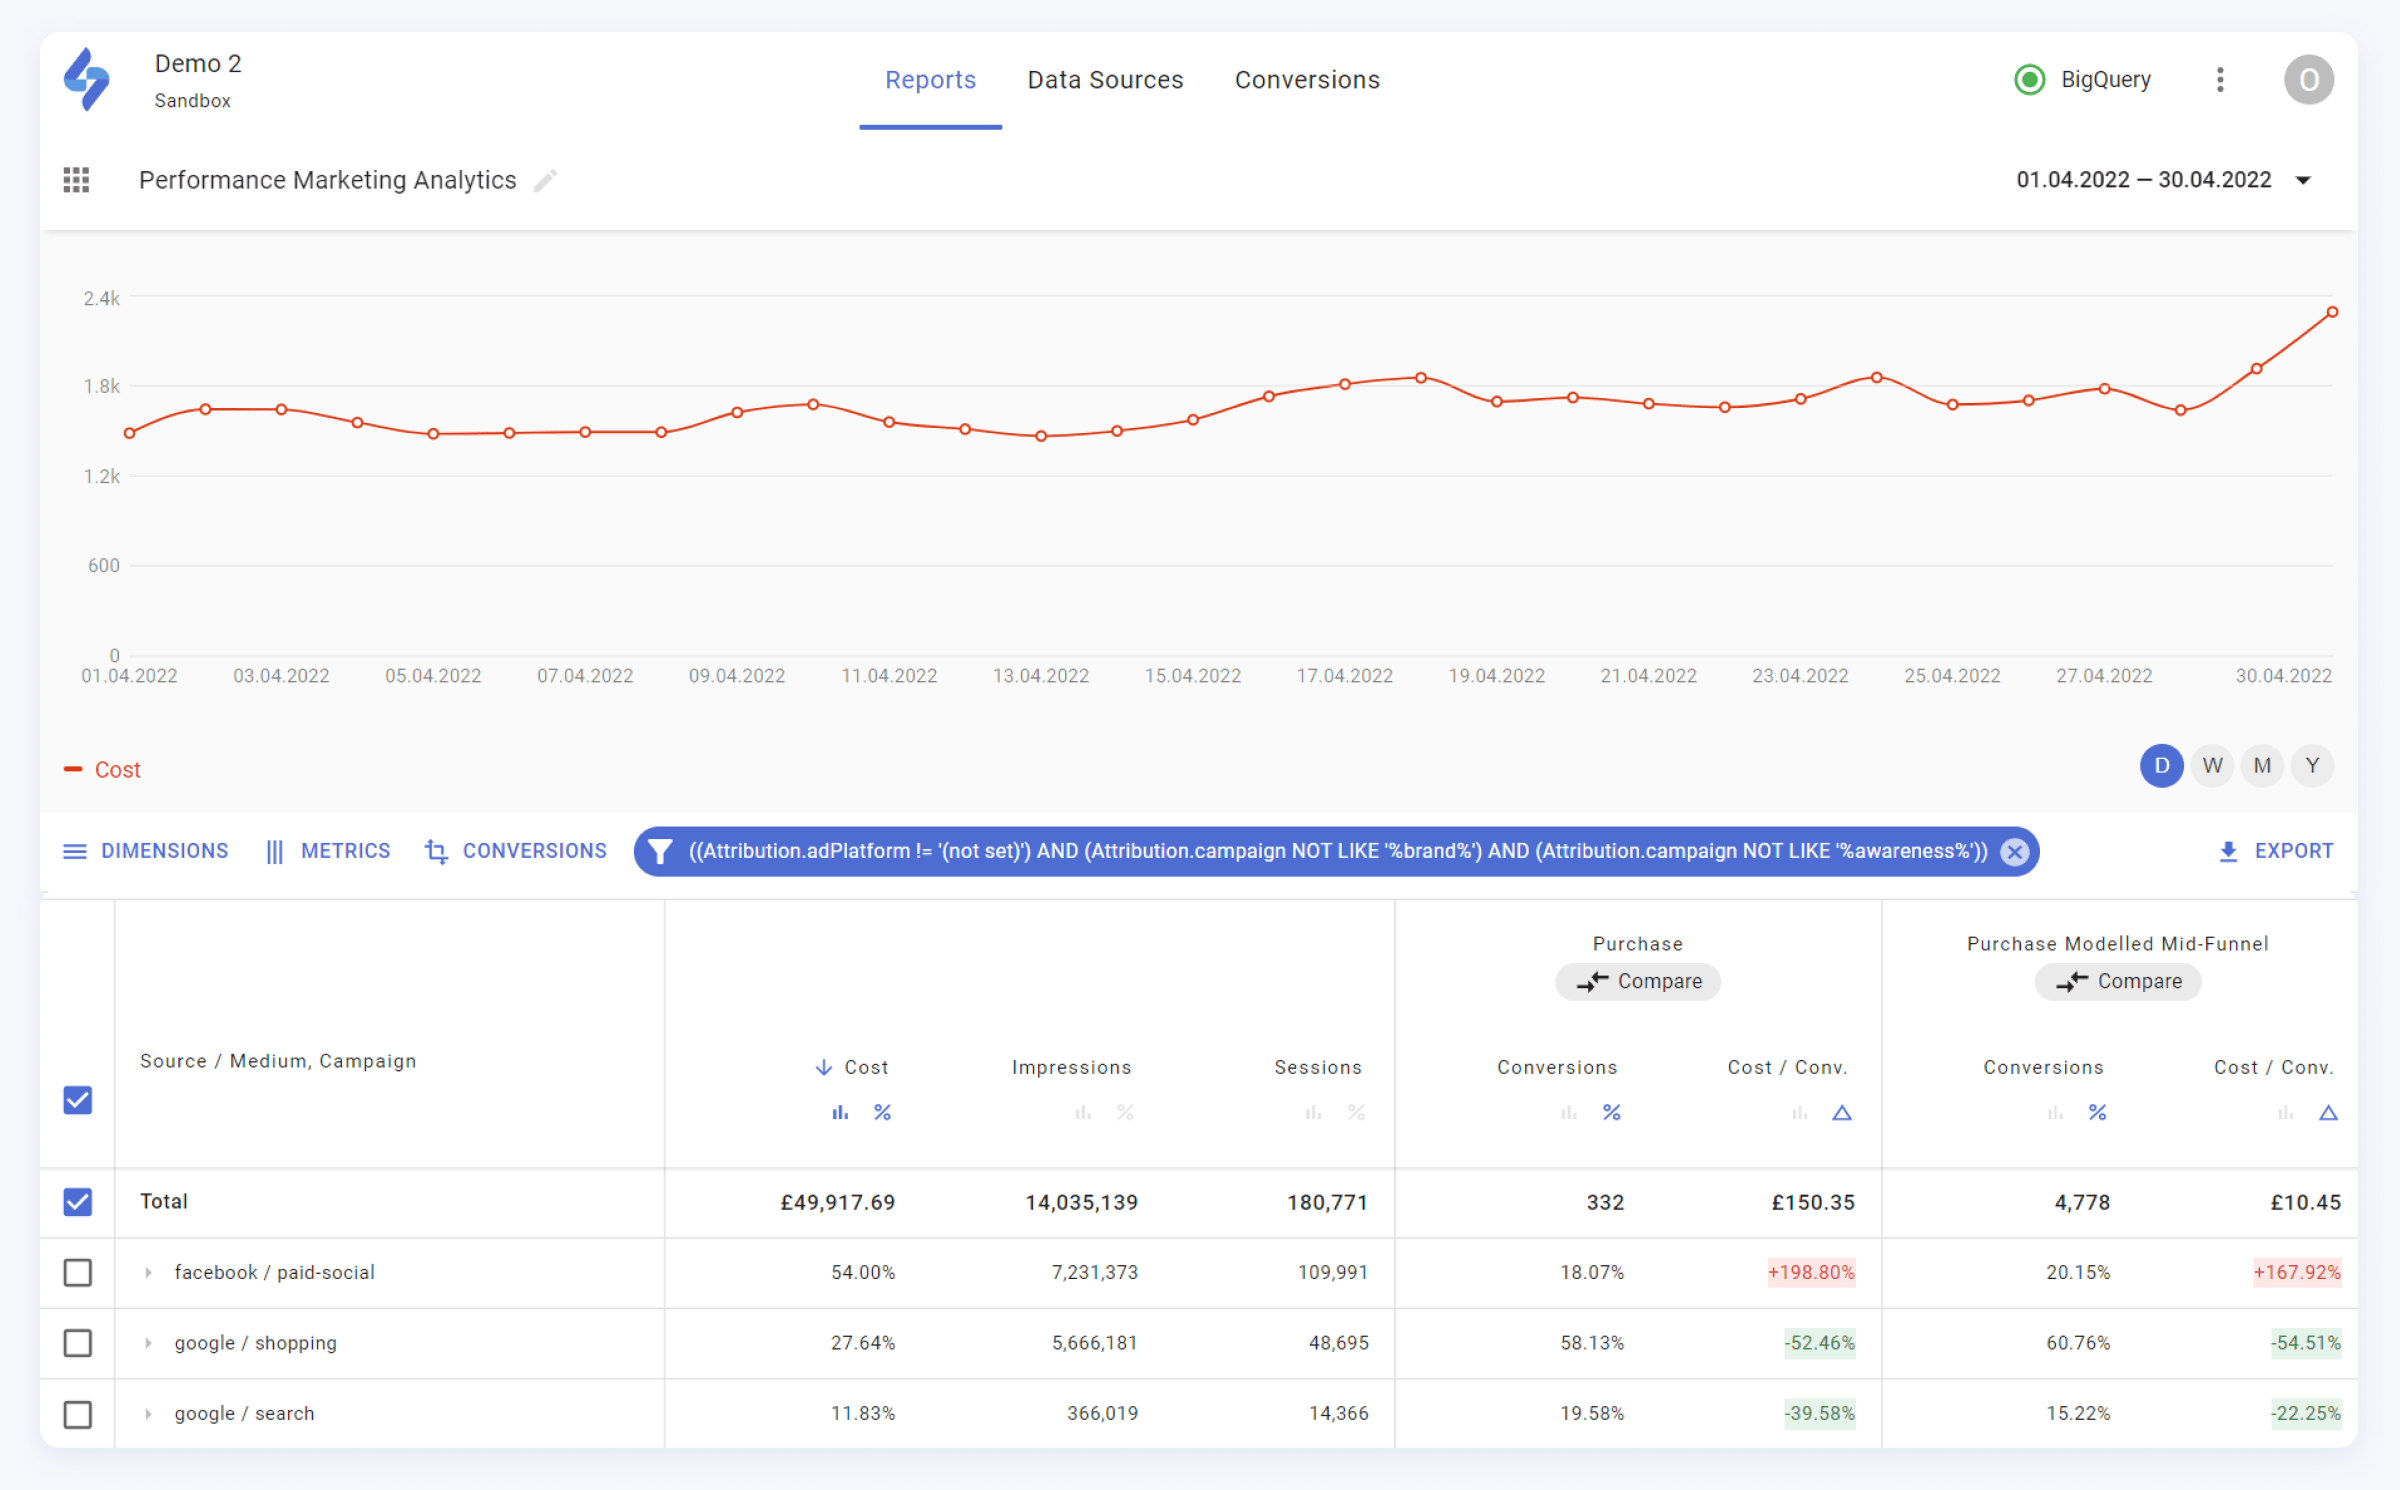Toggle delta for Mid-Funnel Cost / Conv.

tap(2328, 1112)
